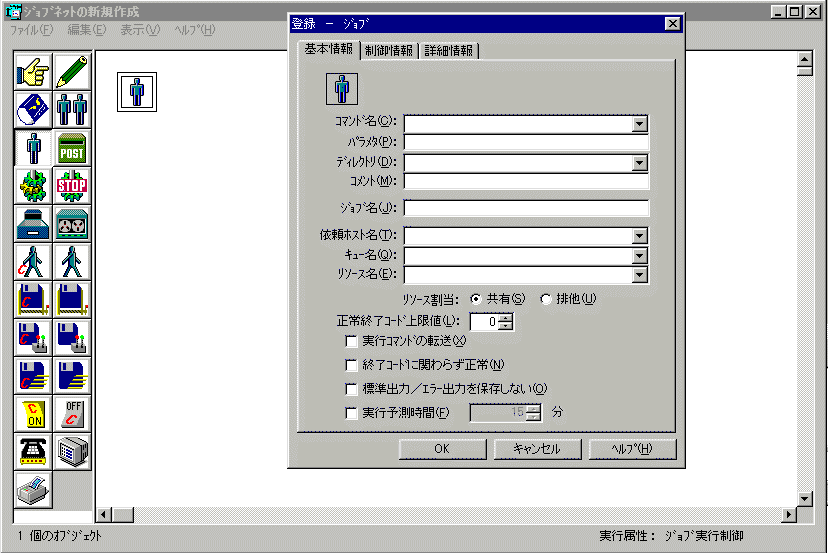Focus the コメント(M) text field
The height and width of the screenshot is (553, 828).
(526, 181)
